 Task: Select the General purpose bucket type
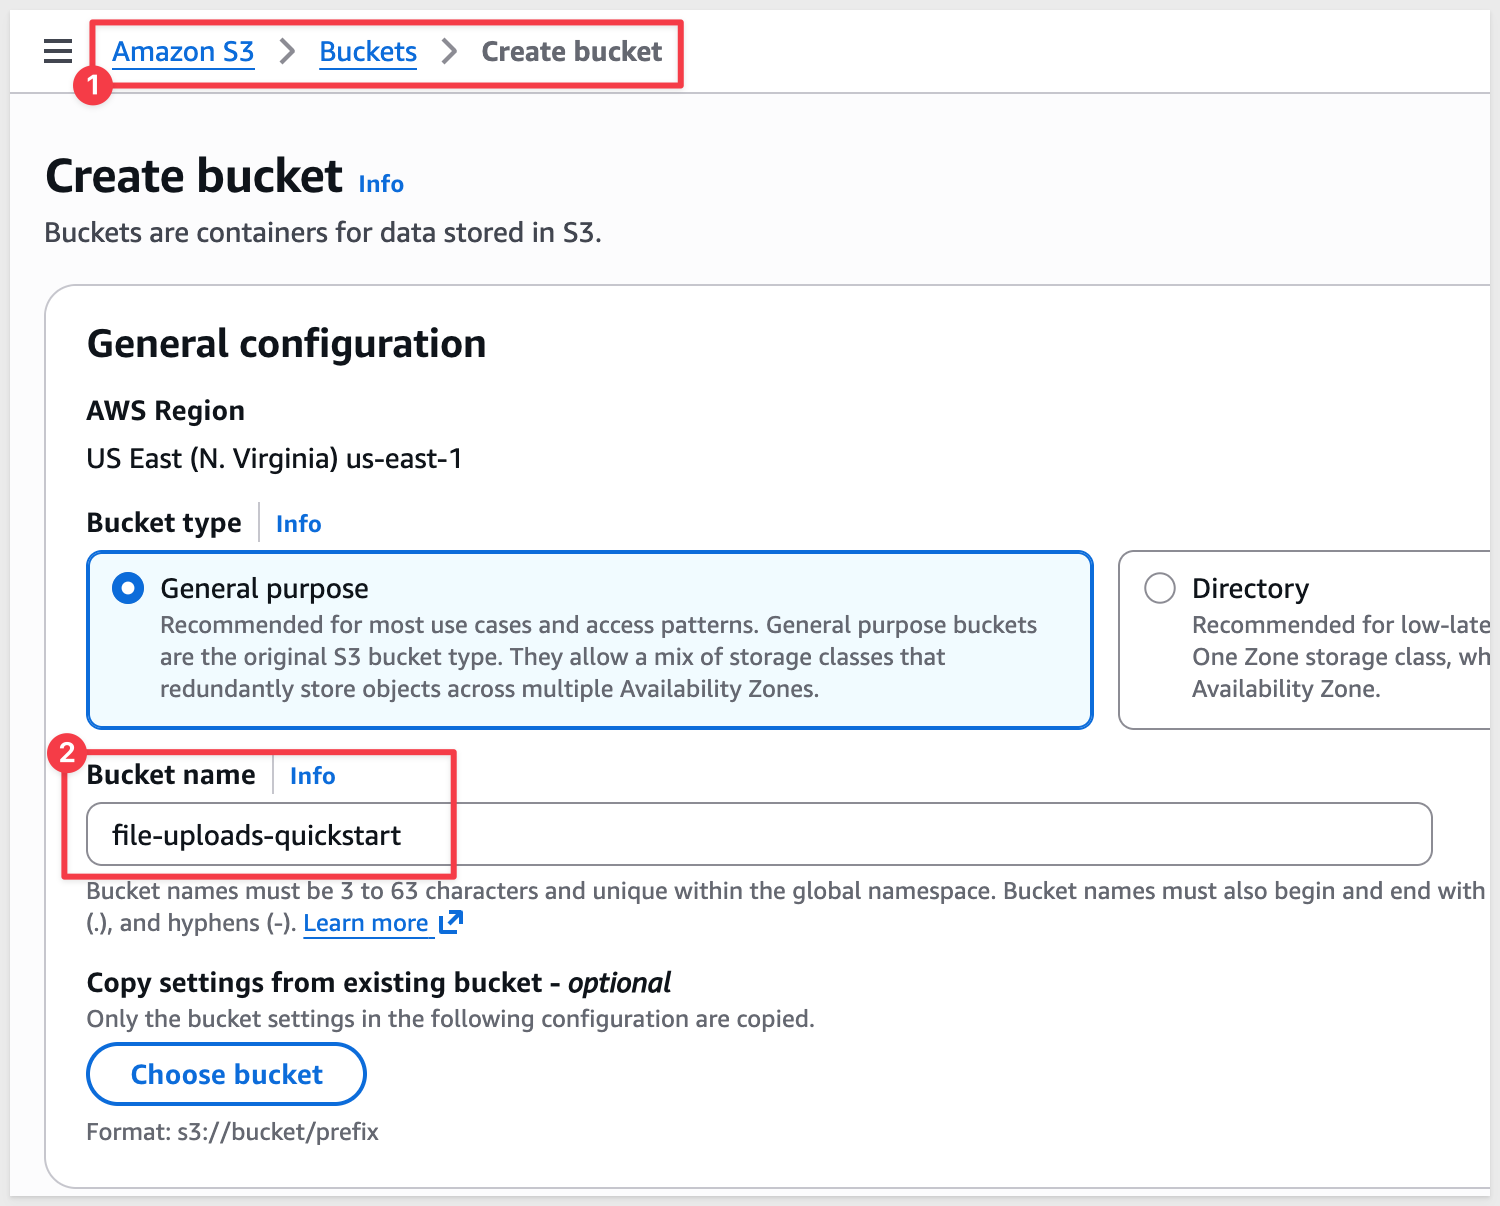[128, 588]
